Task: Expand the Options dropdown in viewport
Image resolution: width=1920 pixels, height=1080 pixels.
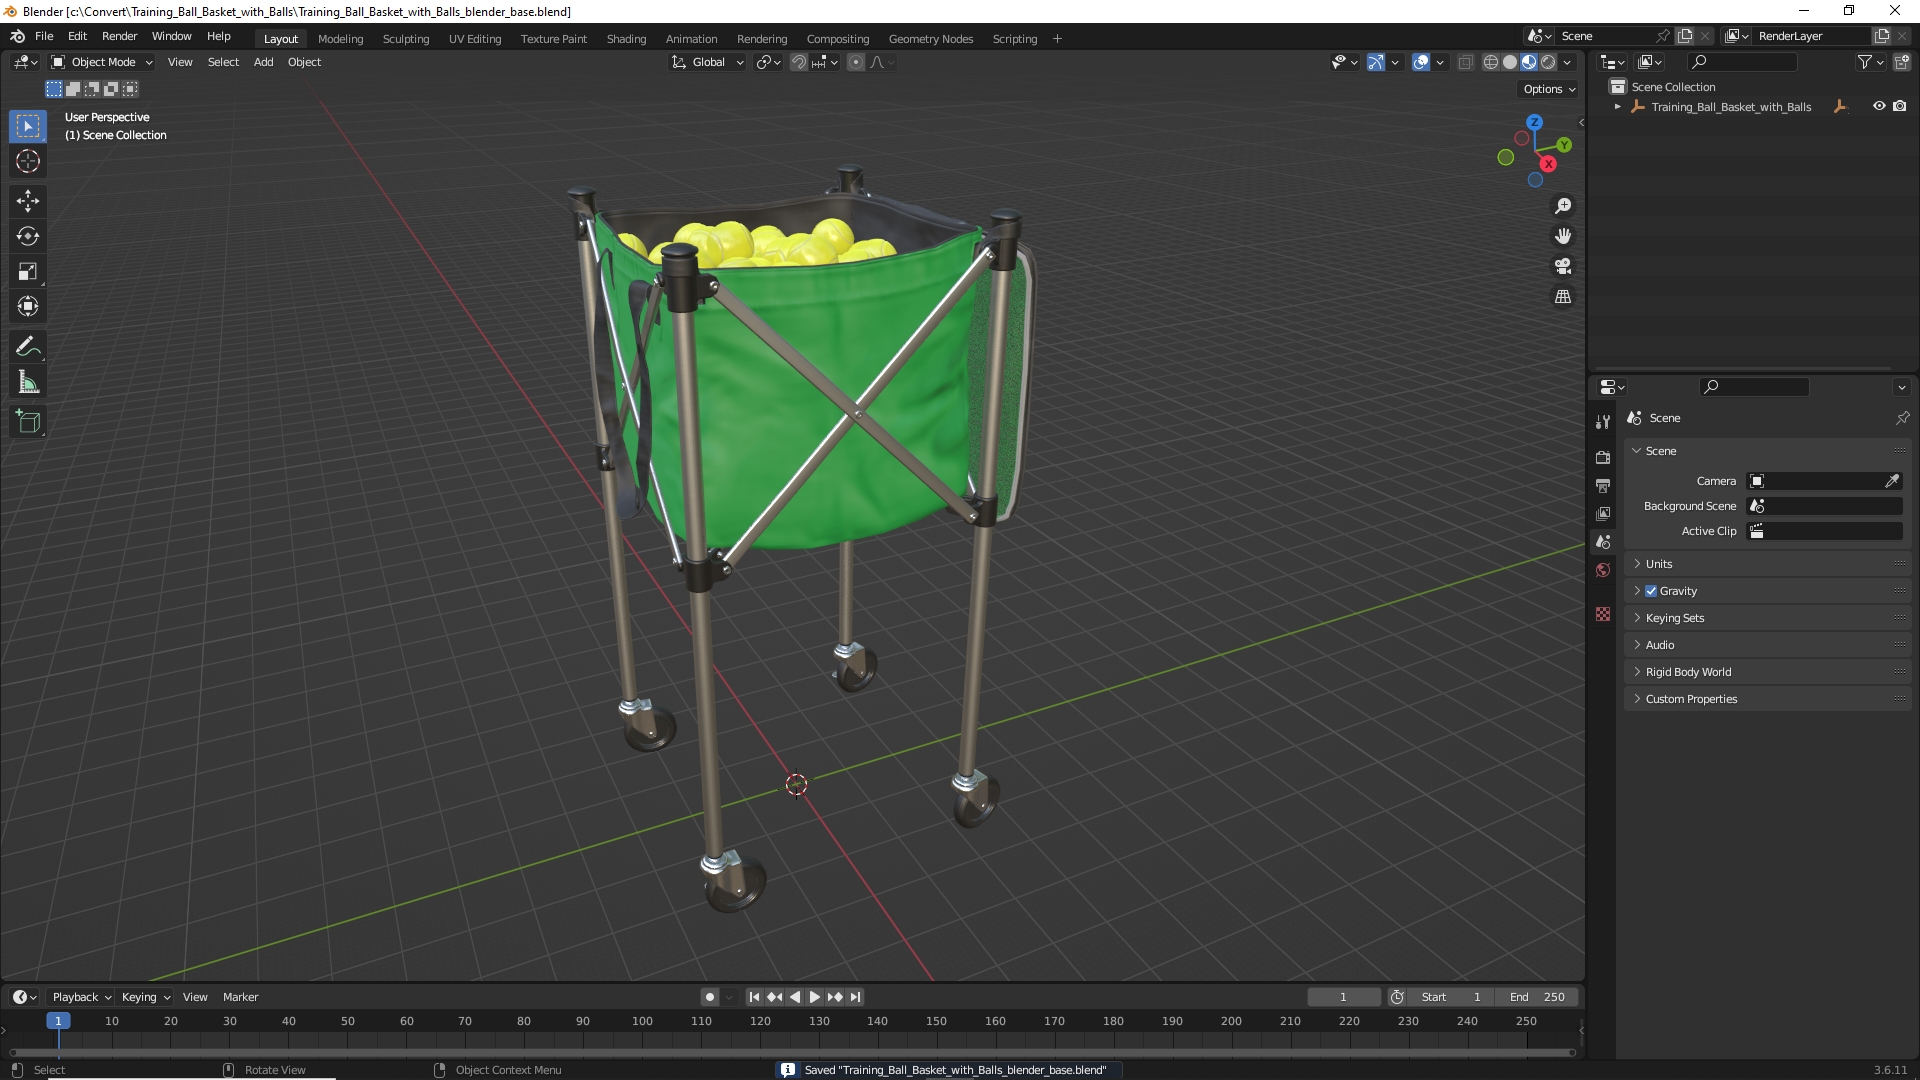Action: (1549, 89)
